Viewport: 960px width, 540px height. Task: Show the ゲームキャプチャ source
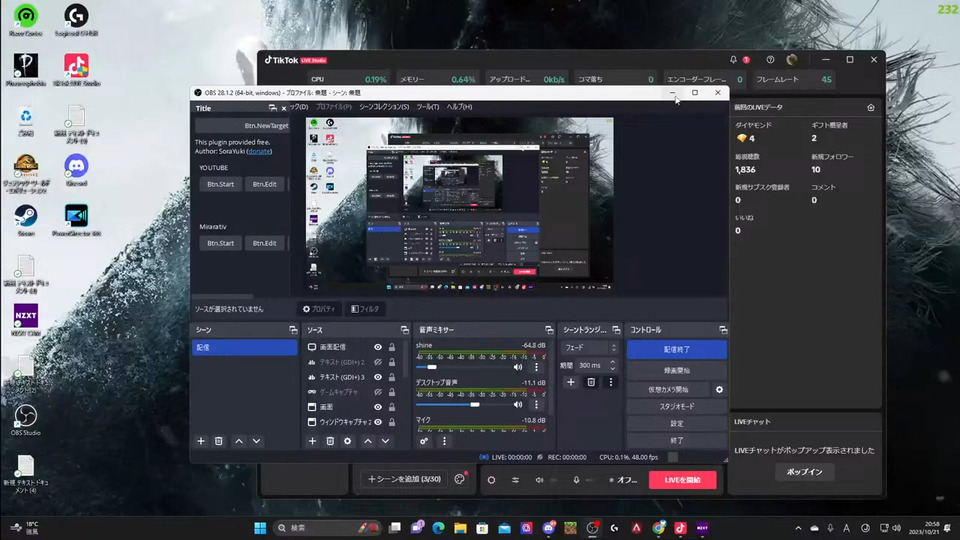378,392
